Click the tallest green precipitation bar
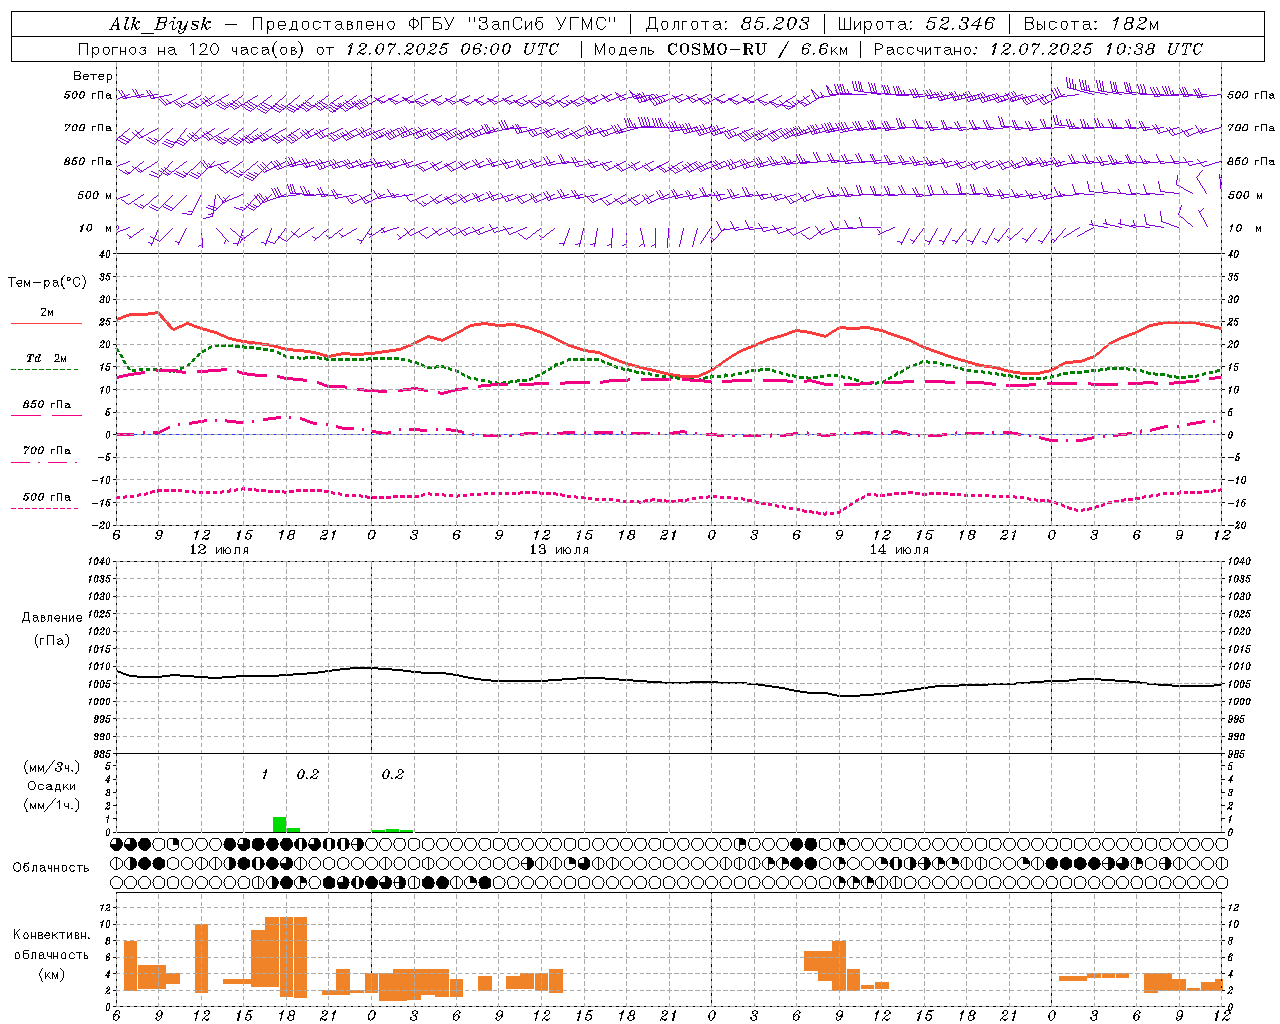Image resolution: width=1280 pixels, height=1024 pixels. [280, 825]
